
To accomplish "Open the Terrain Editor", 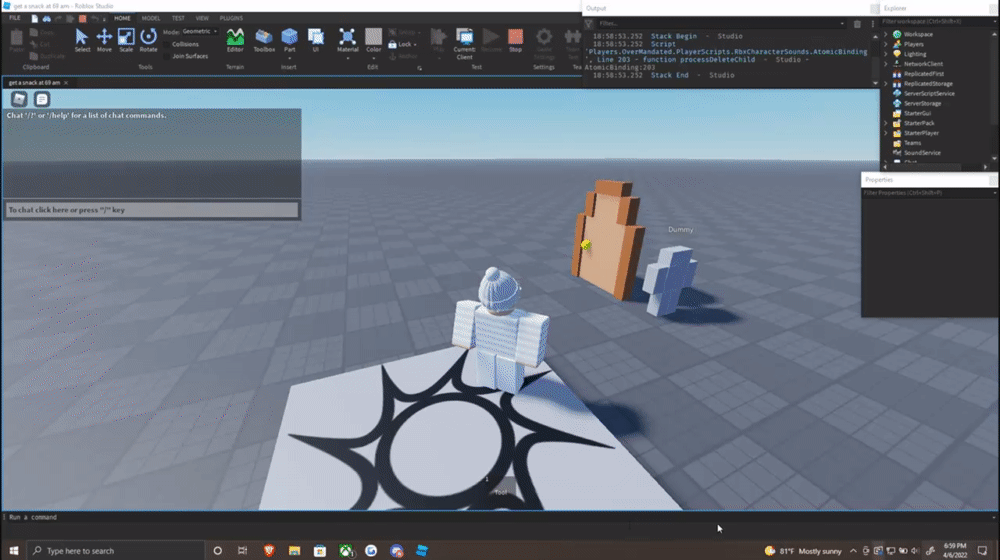I will [235, 40].
